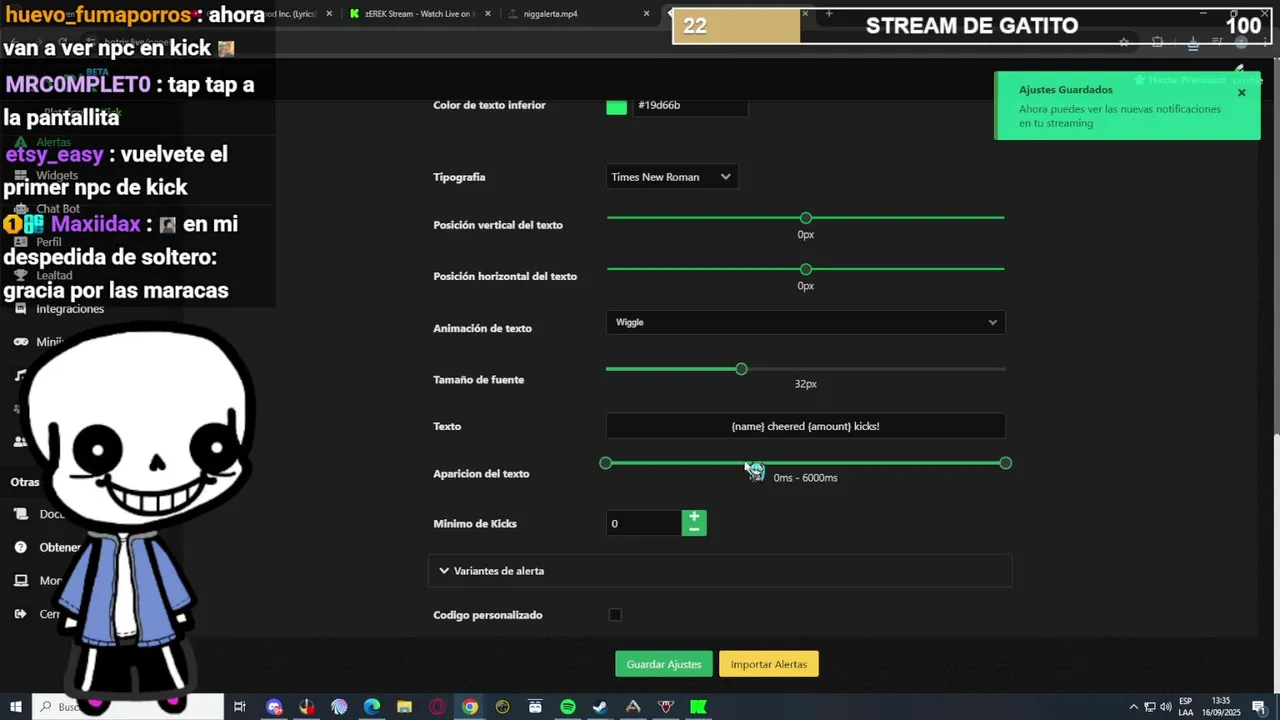The width and height of the screenshot is (1280, 720).
Task: Click the question mark help sidebar icon
Action: click(20, 547)
